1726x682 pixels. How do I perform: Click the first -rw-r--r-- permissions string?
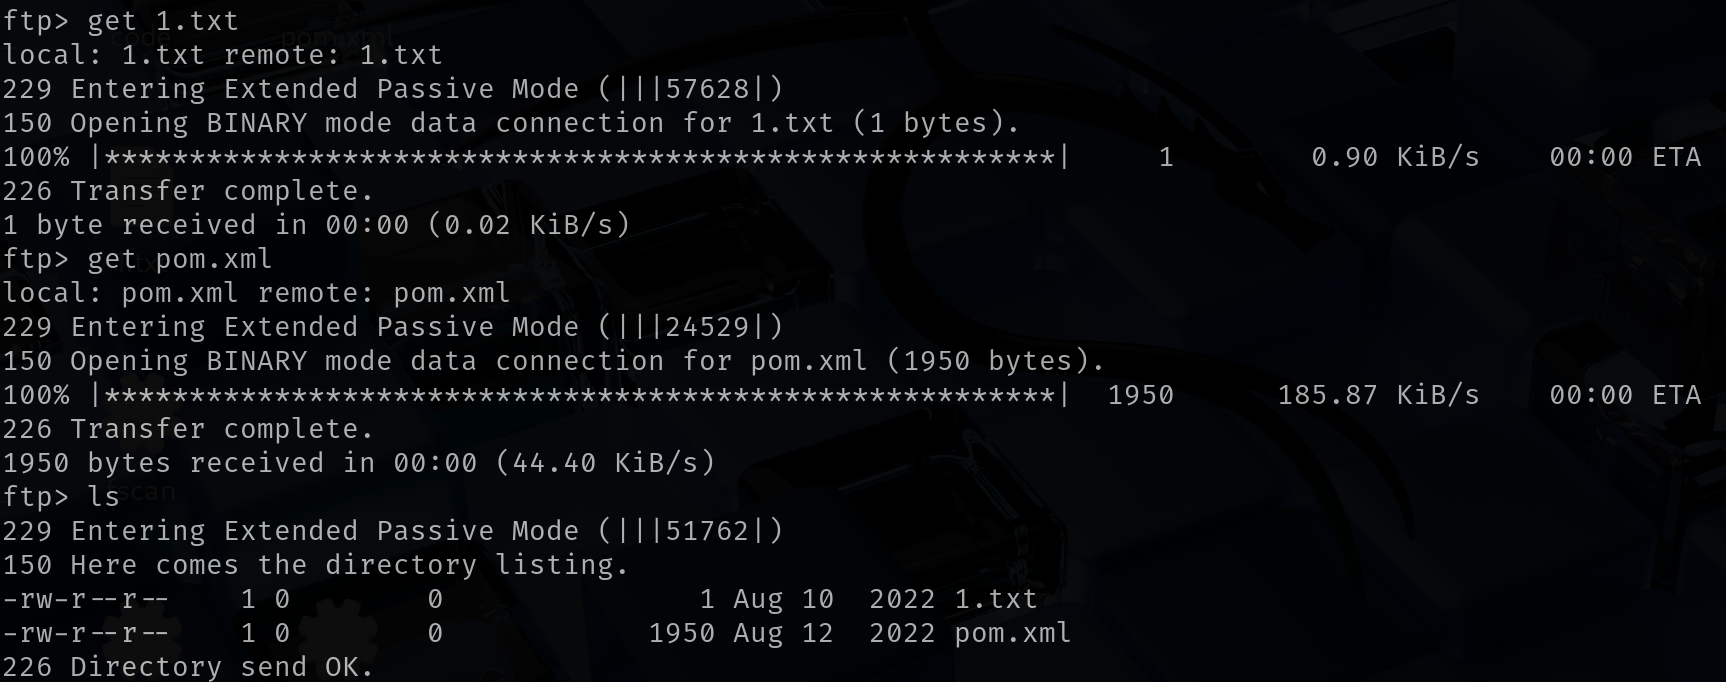coord(86,599)
